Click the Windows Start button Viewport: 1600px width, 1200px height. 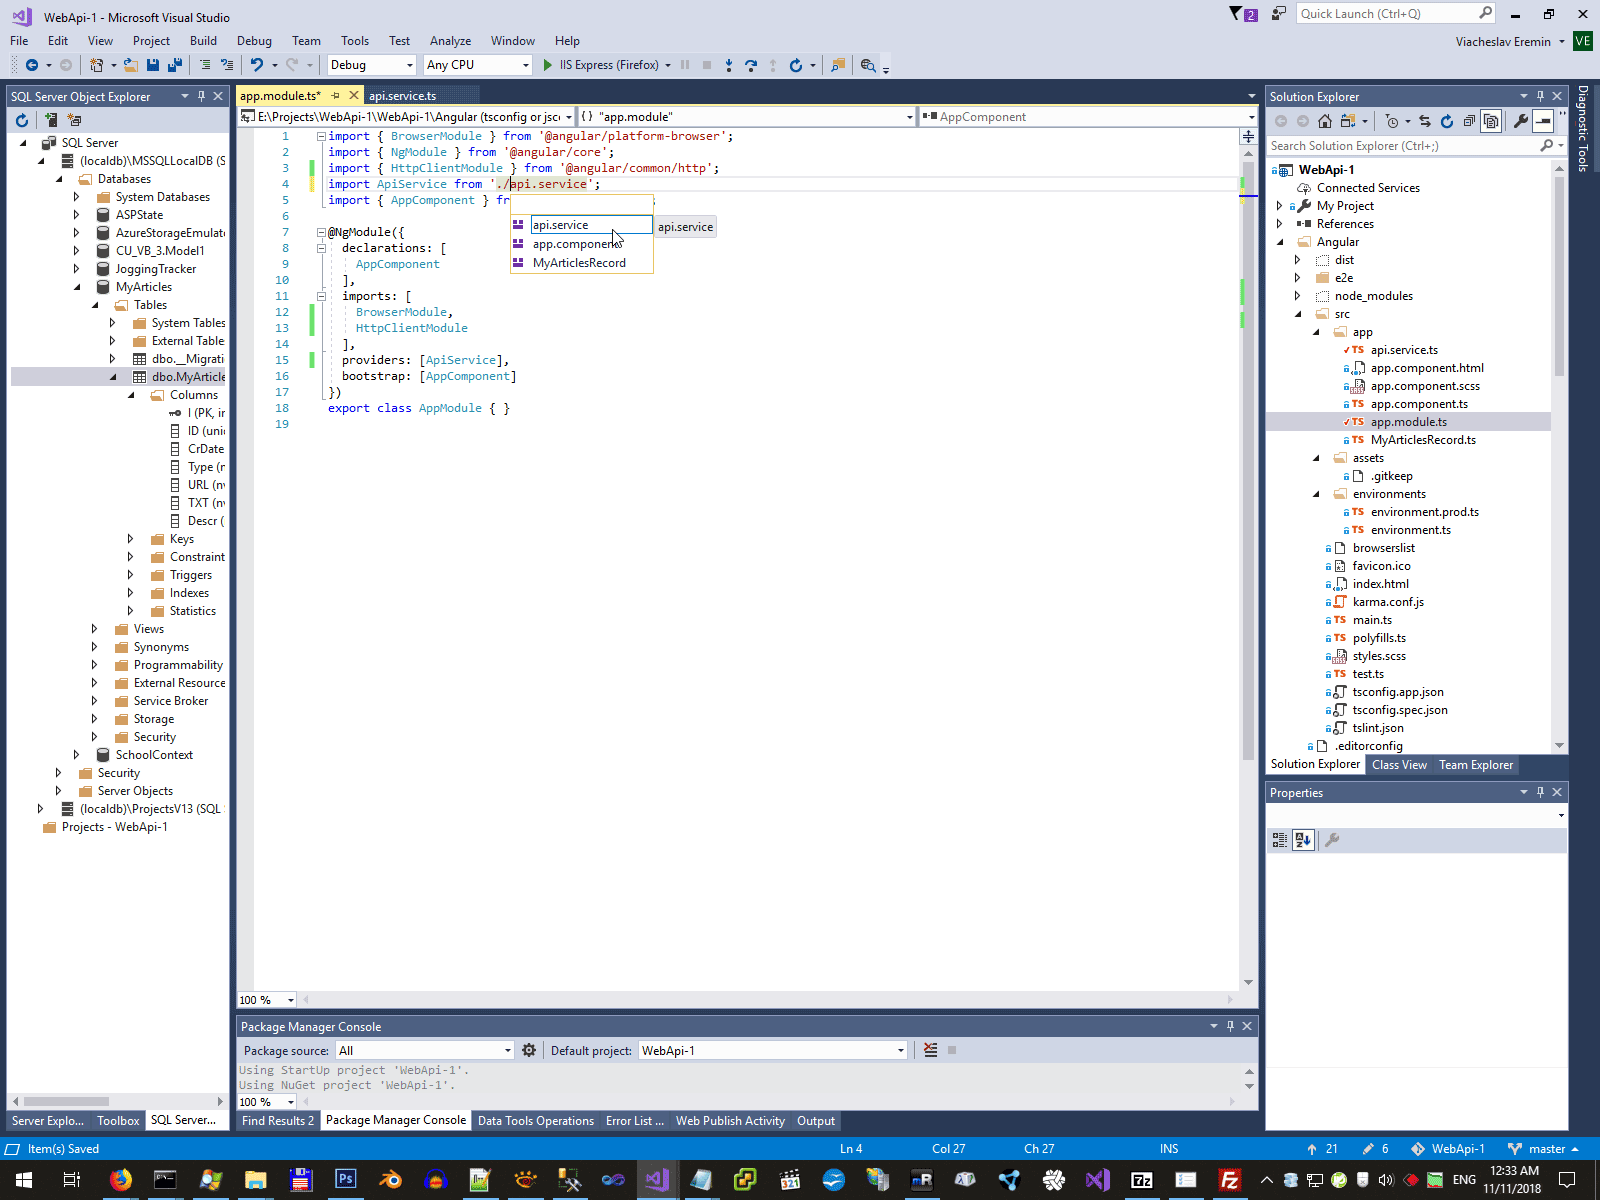click(22, 1180)
